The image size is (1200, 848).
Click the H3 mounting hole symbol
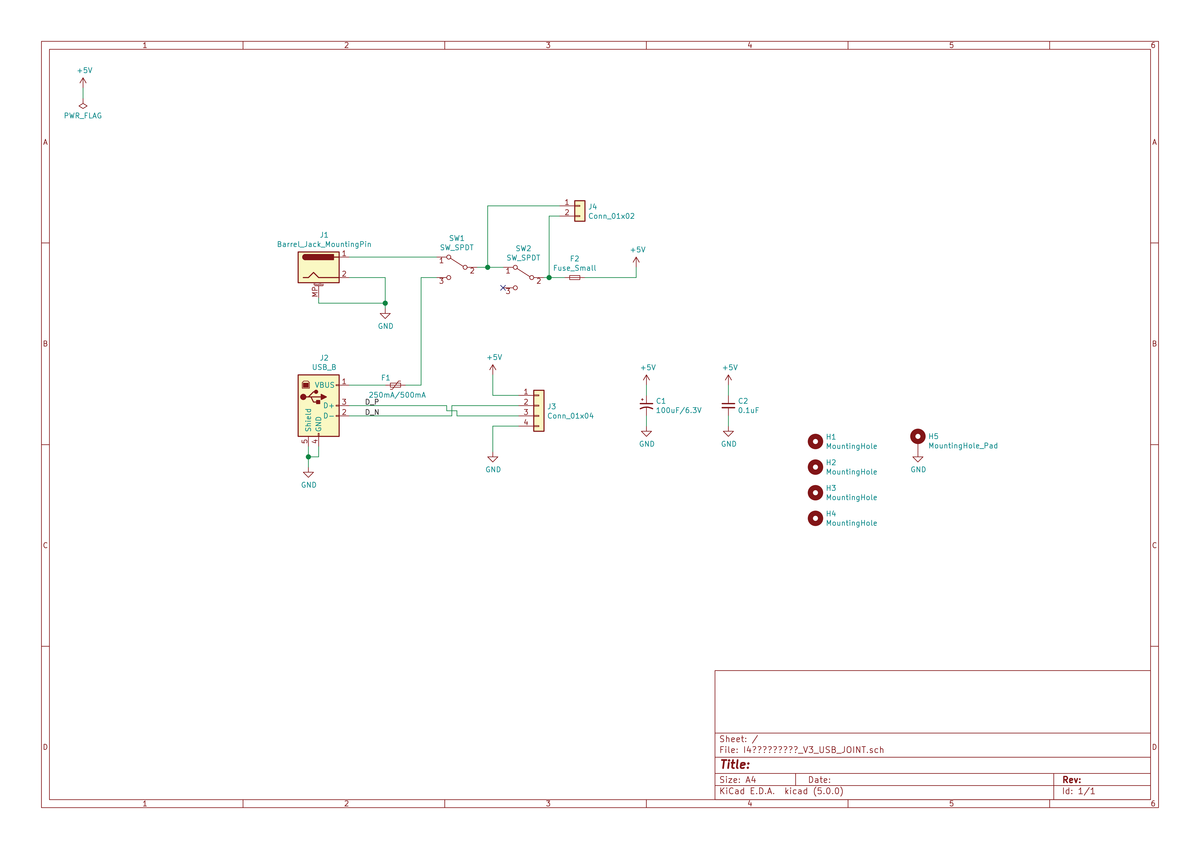point(815,491)
